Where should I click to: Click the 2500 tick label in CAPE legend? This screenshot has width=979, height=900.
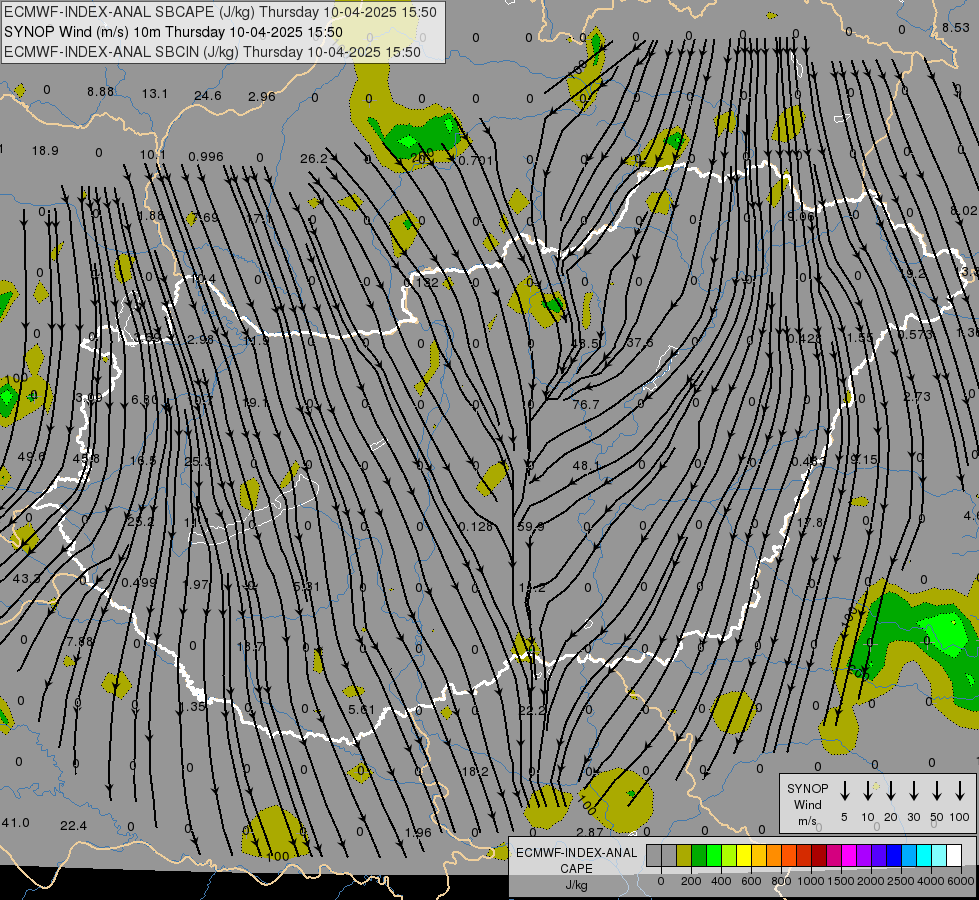[x=900, y=881]
